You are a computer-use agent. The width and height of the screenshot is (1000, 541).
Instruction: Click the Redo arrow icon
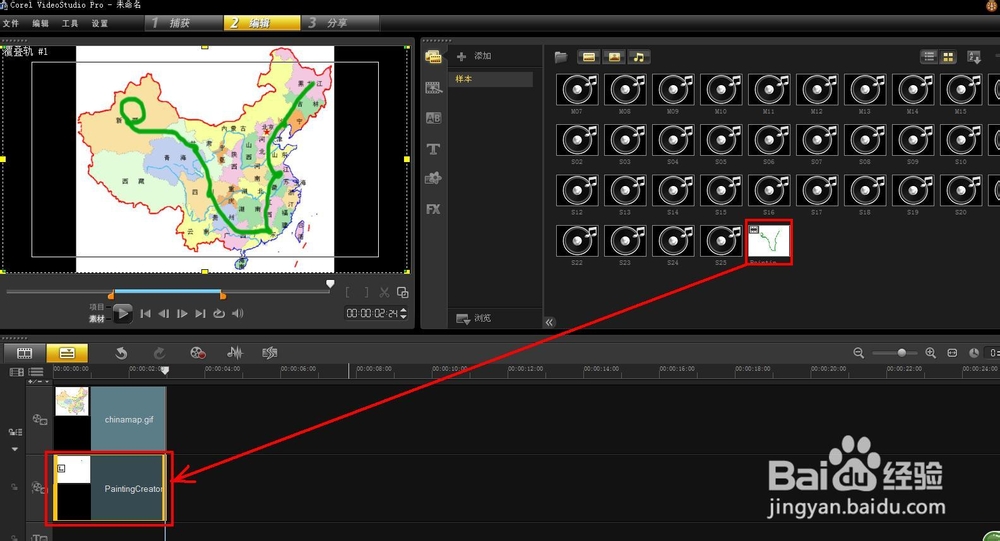(x=159, y=353)
